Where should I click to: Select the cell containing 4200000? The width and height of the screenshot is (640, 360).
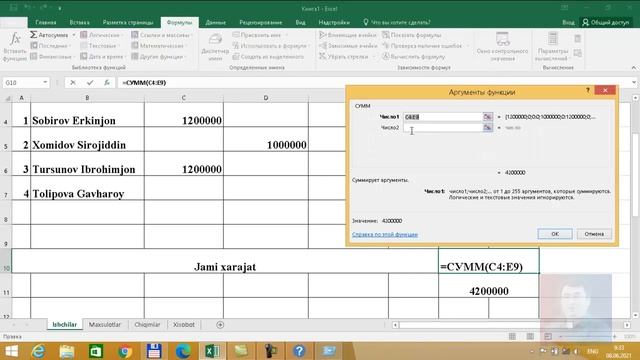pyautogui.click(x=489, y=286)
